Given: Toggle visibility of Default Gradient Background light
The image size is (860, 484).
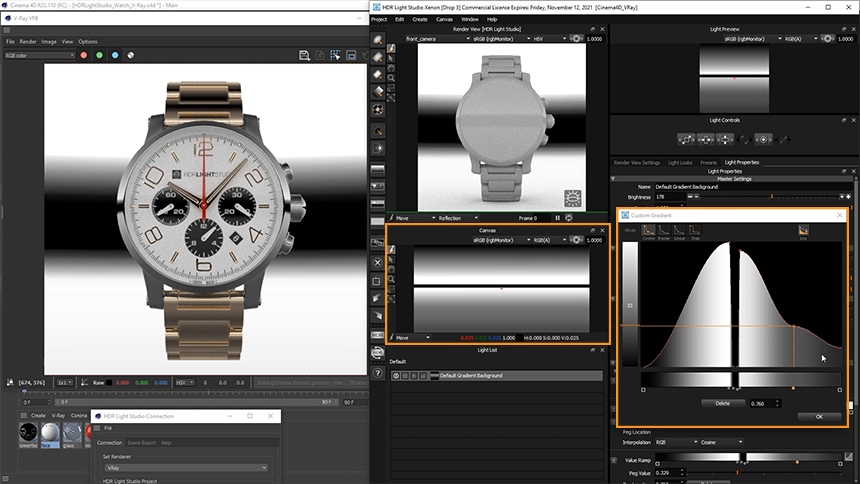Looking at the screenshot, I should click(396, 376).
